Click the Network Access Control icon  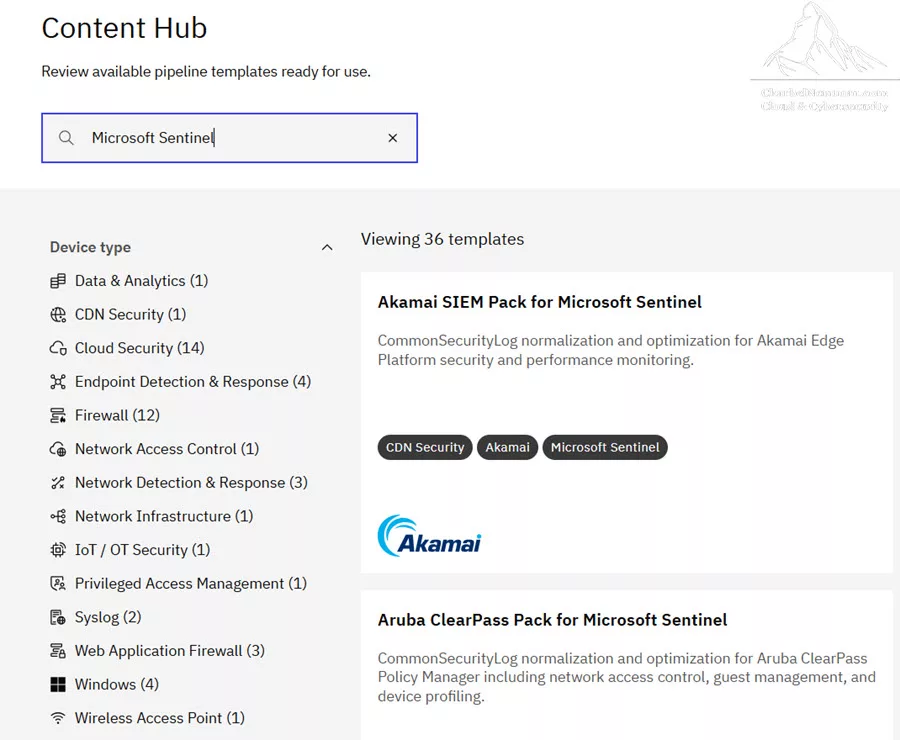point(58,449)
